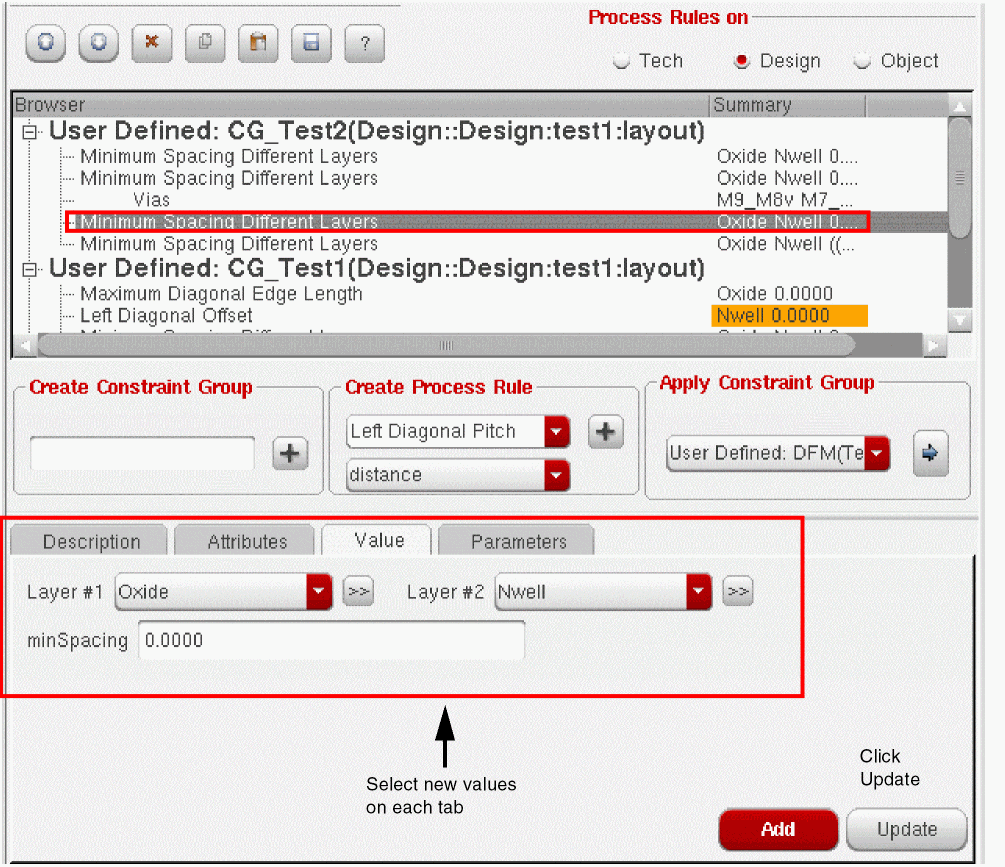Switch to the Parameters tab
Screen dimensions: 1005x867
[x=518, y=542]
